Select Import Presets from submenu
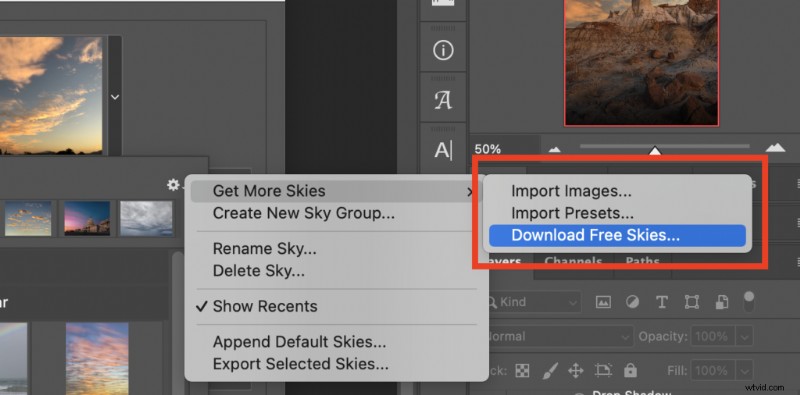 [x=617, y=213]
